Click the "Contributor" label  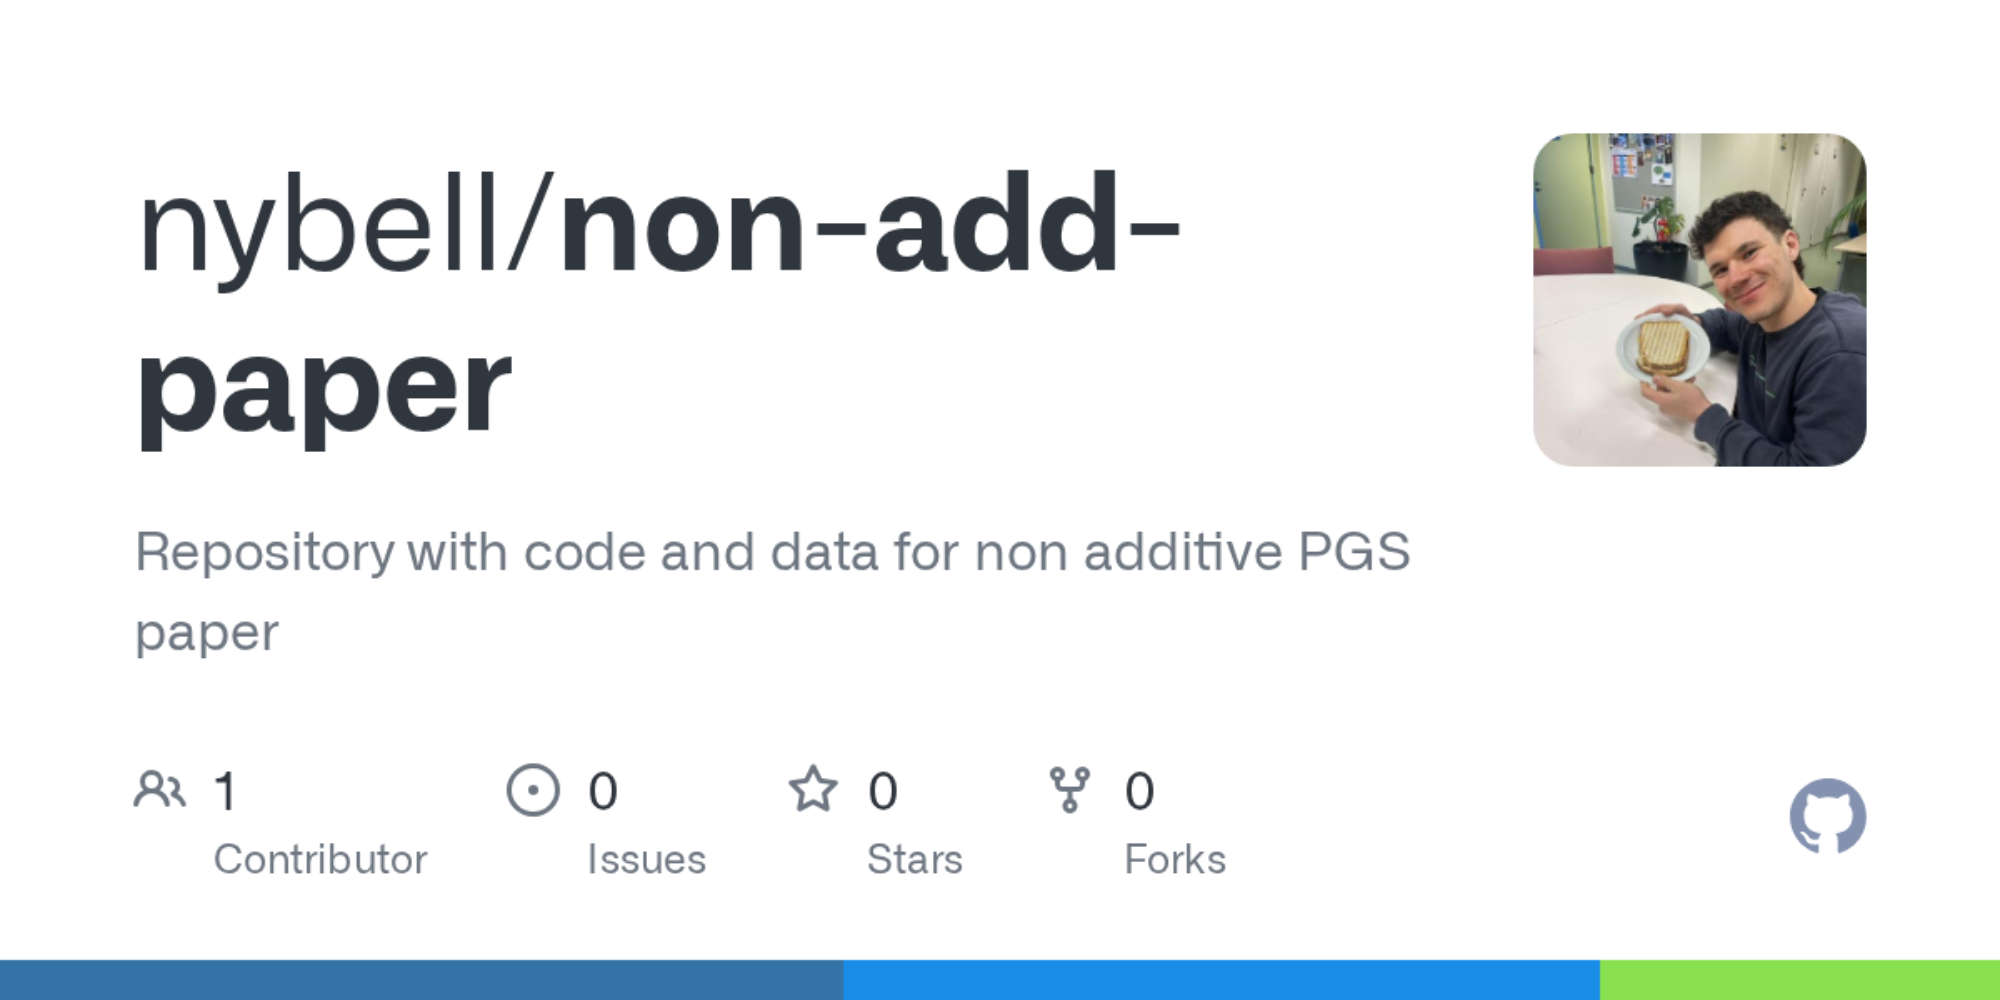pyautogui.click(x=320, y=859)
